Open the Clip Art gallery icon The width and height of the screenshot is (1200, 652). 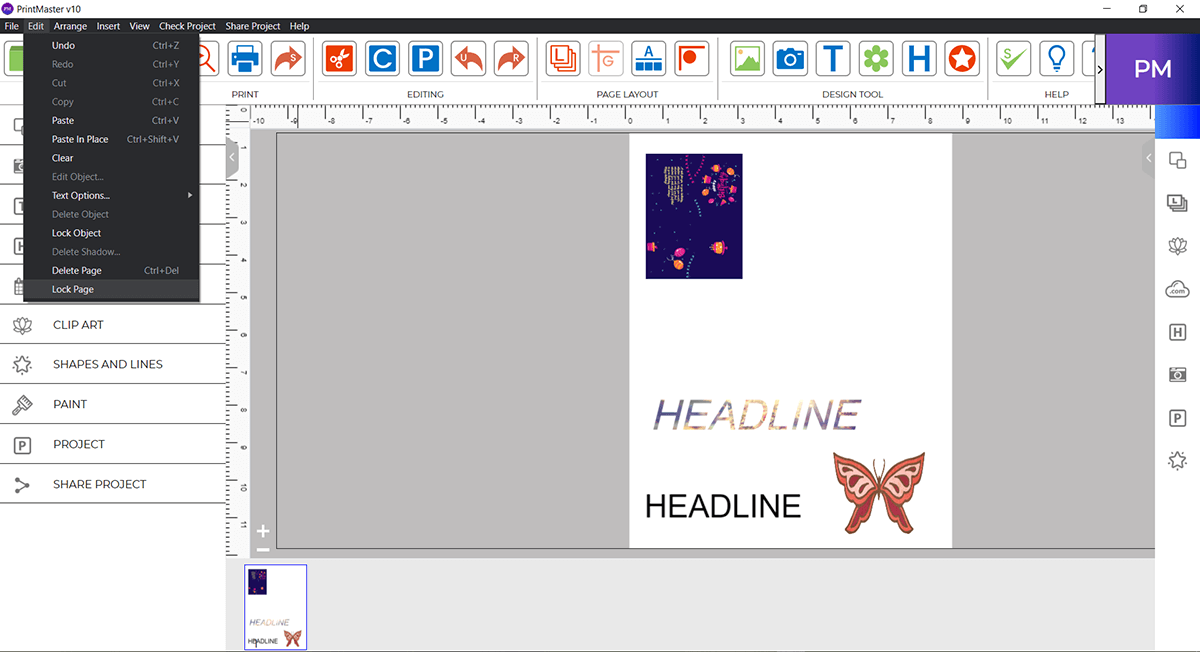click(x=877, y=58)
